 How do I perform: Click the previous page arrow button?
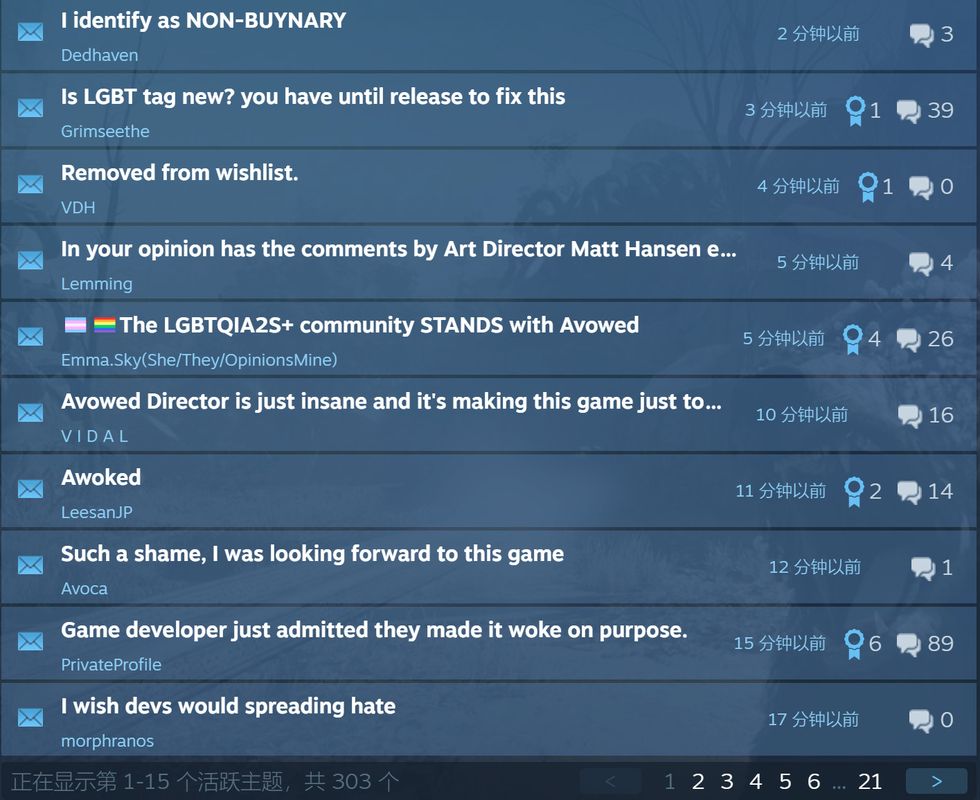611,781
